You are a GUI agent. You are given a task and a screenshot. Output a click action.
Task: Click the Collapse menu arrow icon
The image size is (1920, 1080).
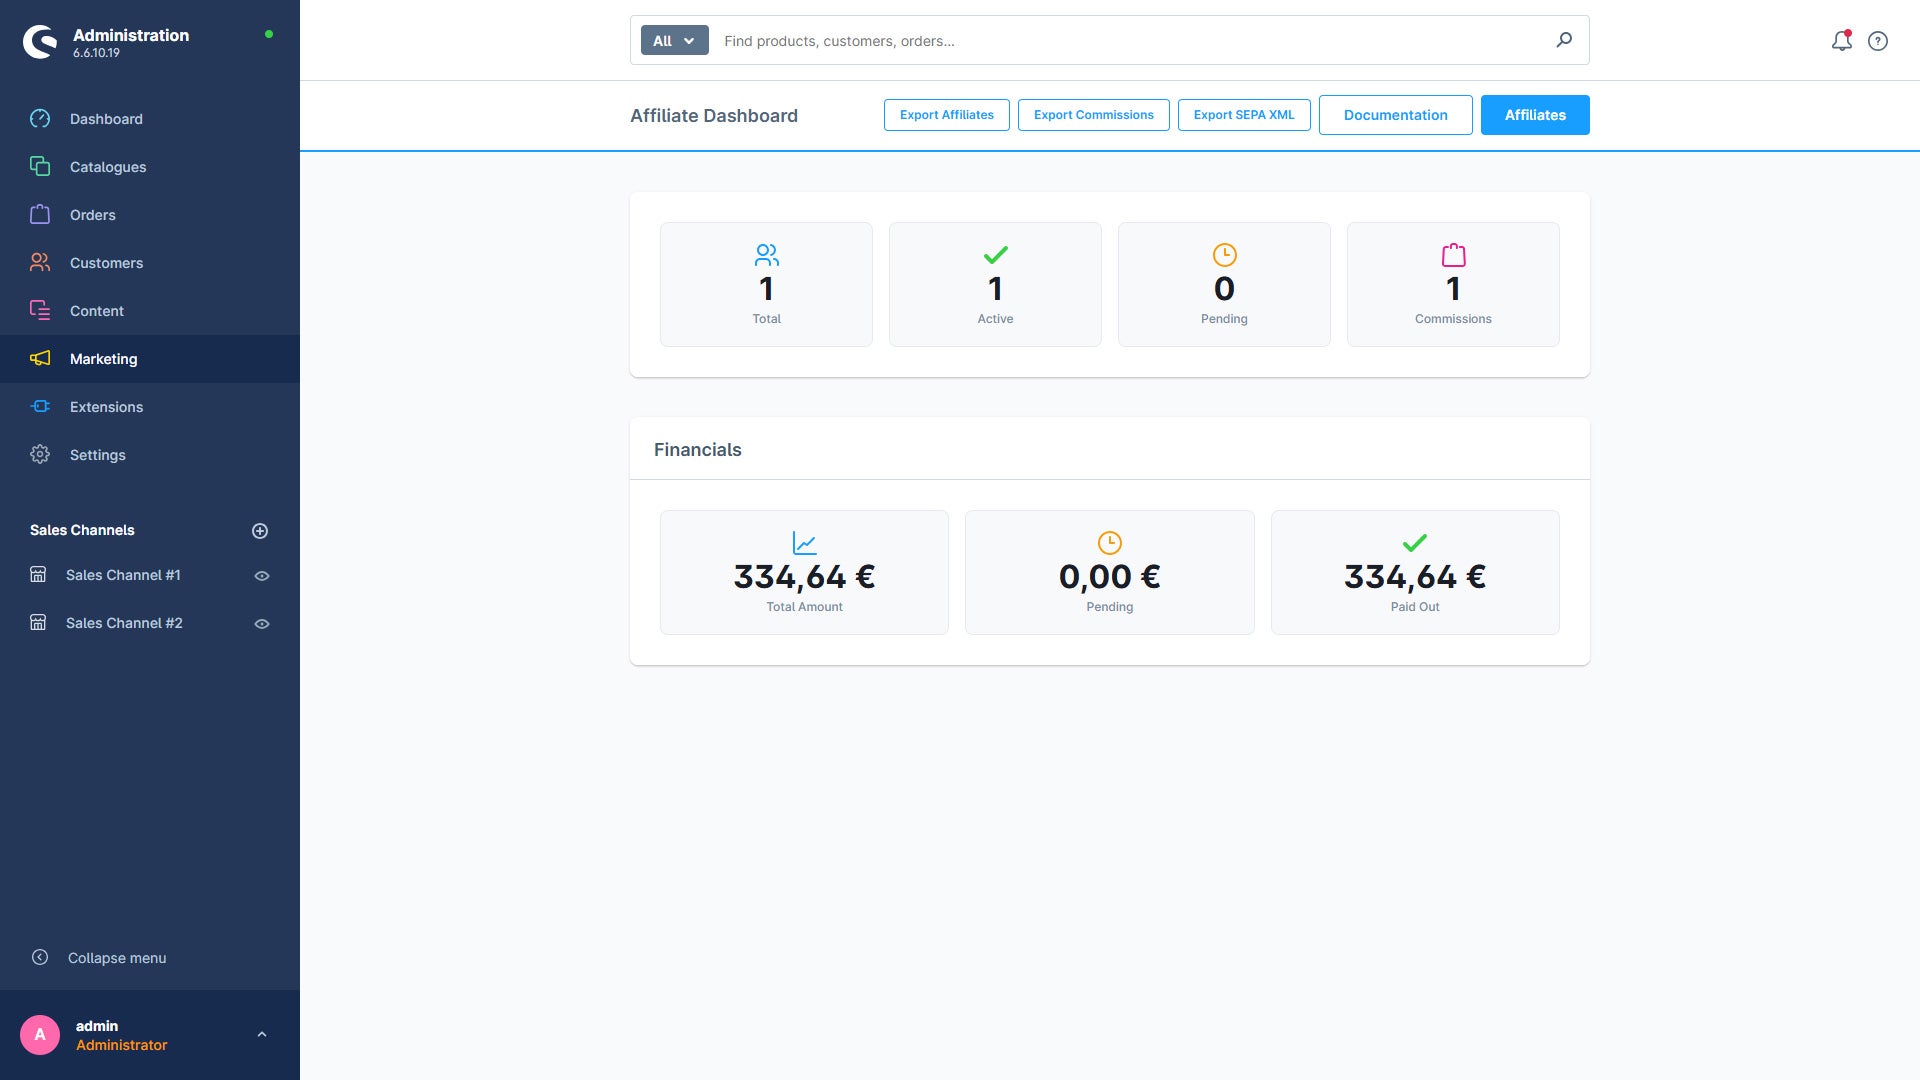coord(40,958)
